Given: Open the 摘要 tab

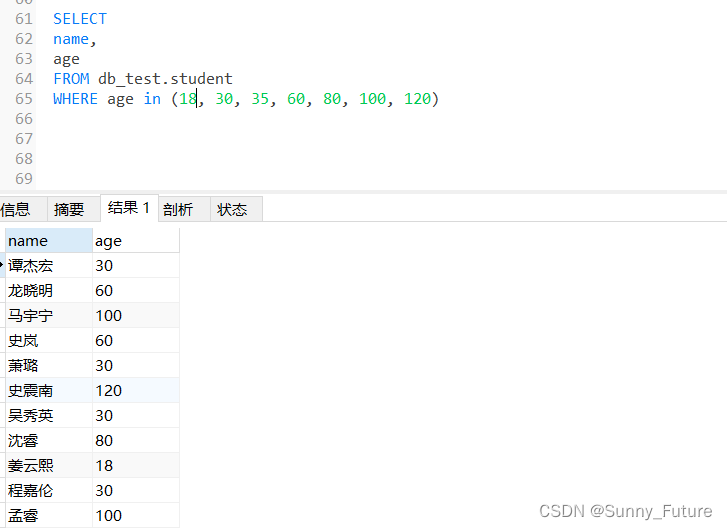Looking at the screenshot, I should pos(69,209).
